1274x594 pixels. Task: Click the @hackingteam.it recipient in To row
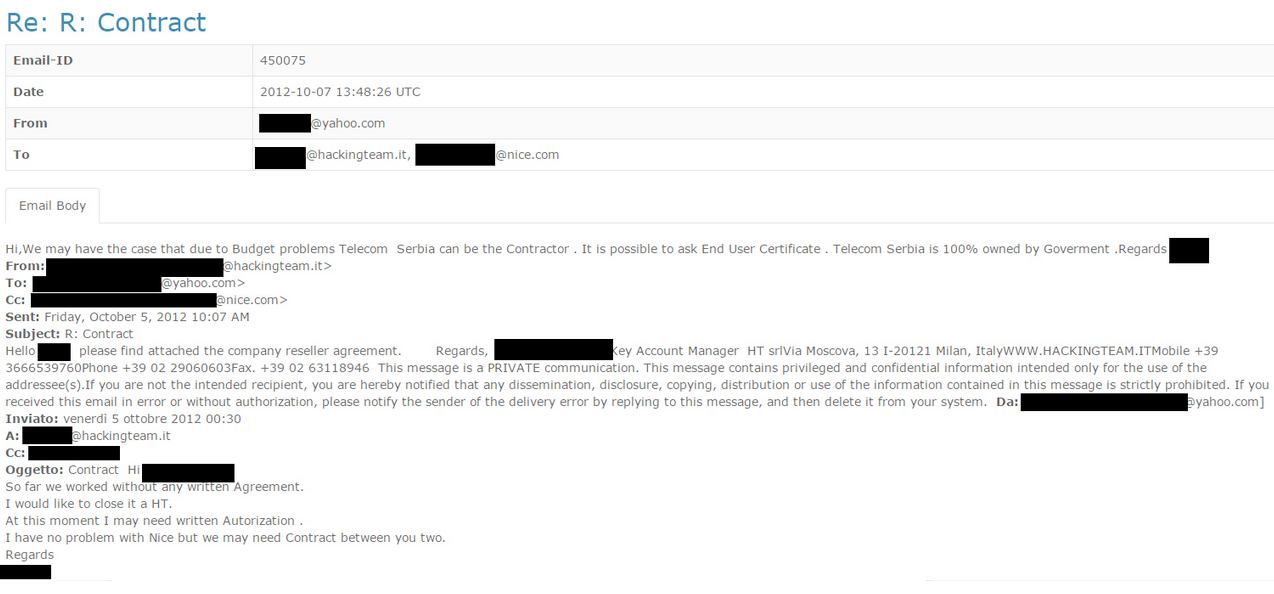[x=332, y=155]
